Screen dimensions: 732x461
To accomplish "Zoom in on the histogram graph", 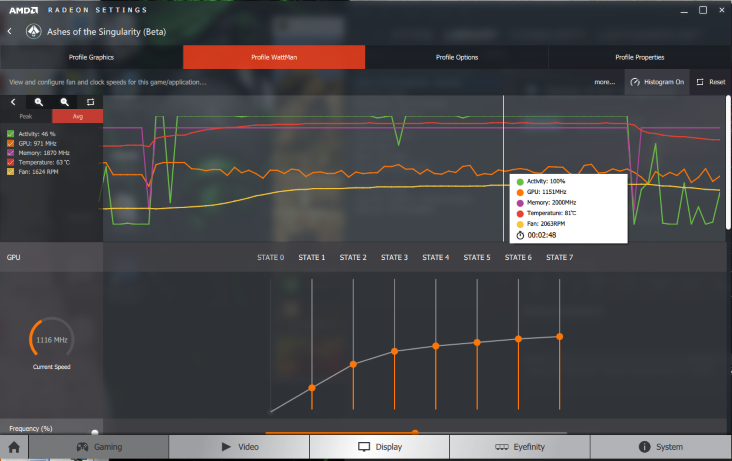I will [39, 102].
